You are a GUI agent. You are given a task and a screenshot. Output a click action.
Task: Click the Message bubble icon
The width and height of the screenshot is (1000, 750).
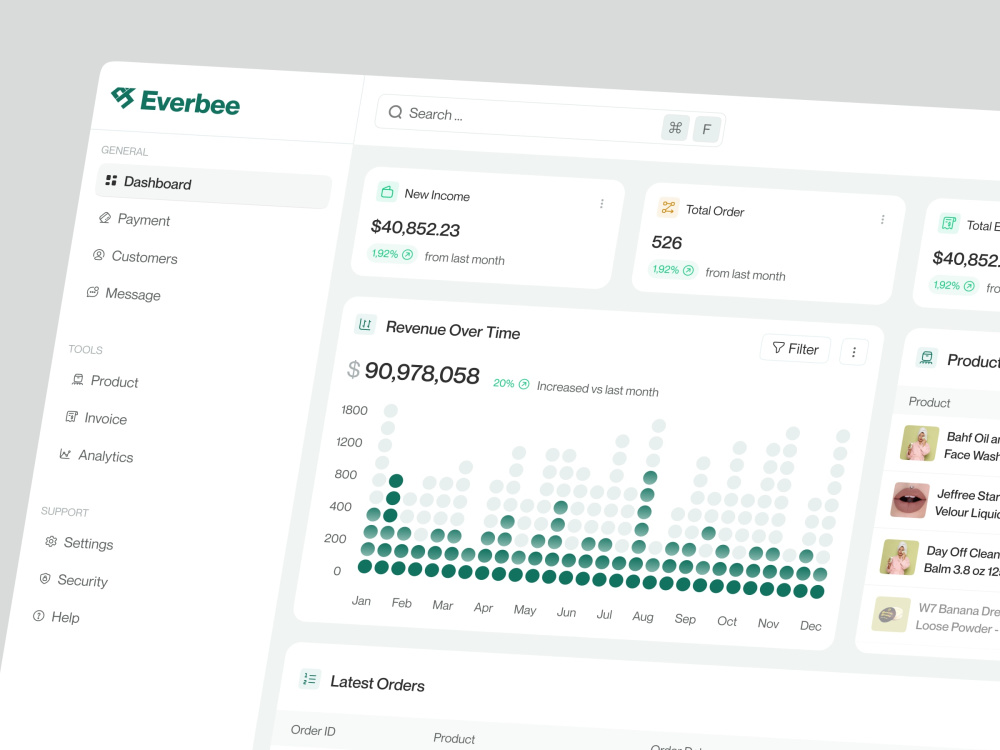point(92,291)
